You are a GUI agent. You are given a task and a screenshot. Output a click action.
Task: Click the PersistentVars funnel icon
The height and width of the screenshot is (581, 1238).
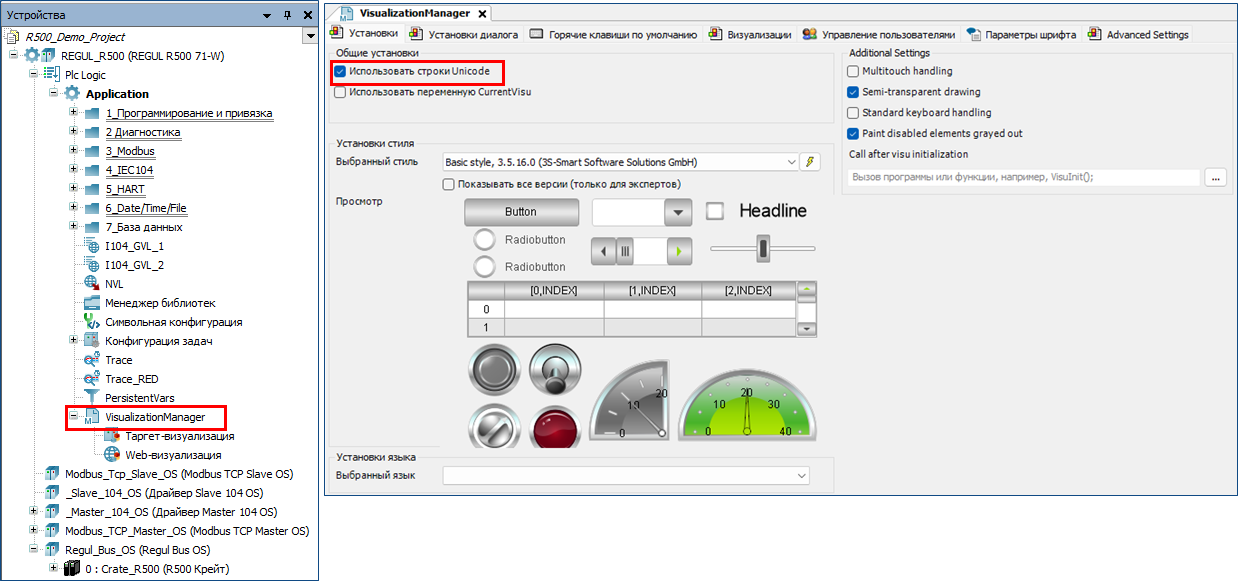[x=92, y=398]
